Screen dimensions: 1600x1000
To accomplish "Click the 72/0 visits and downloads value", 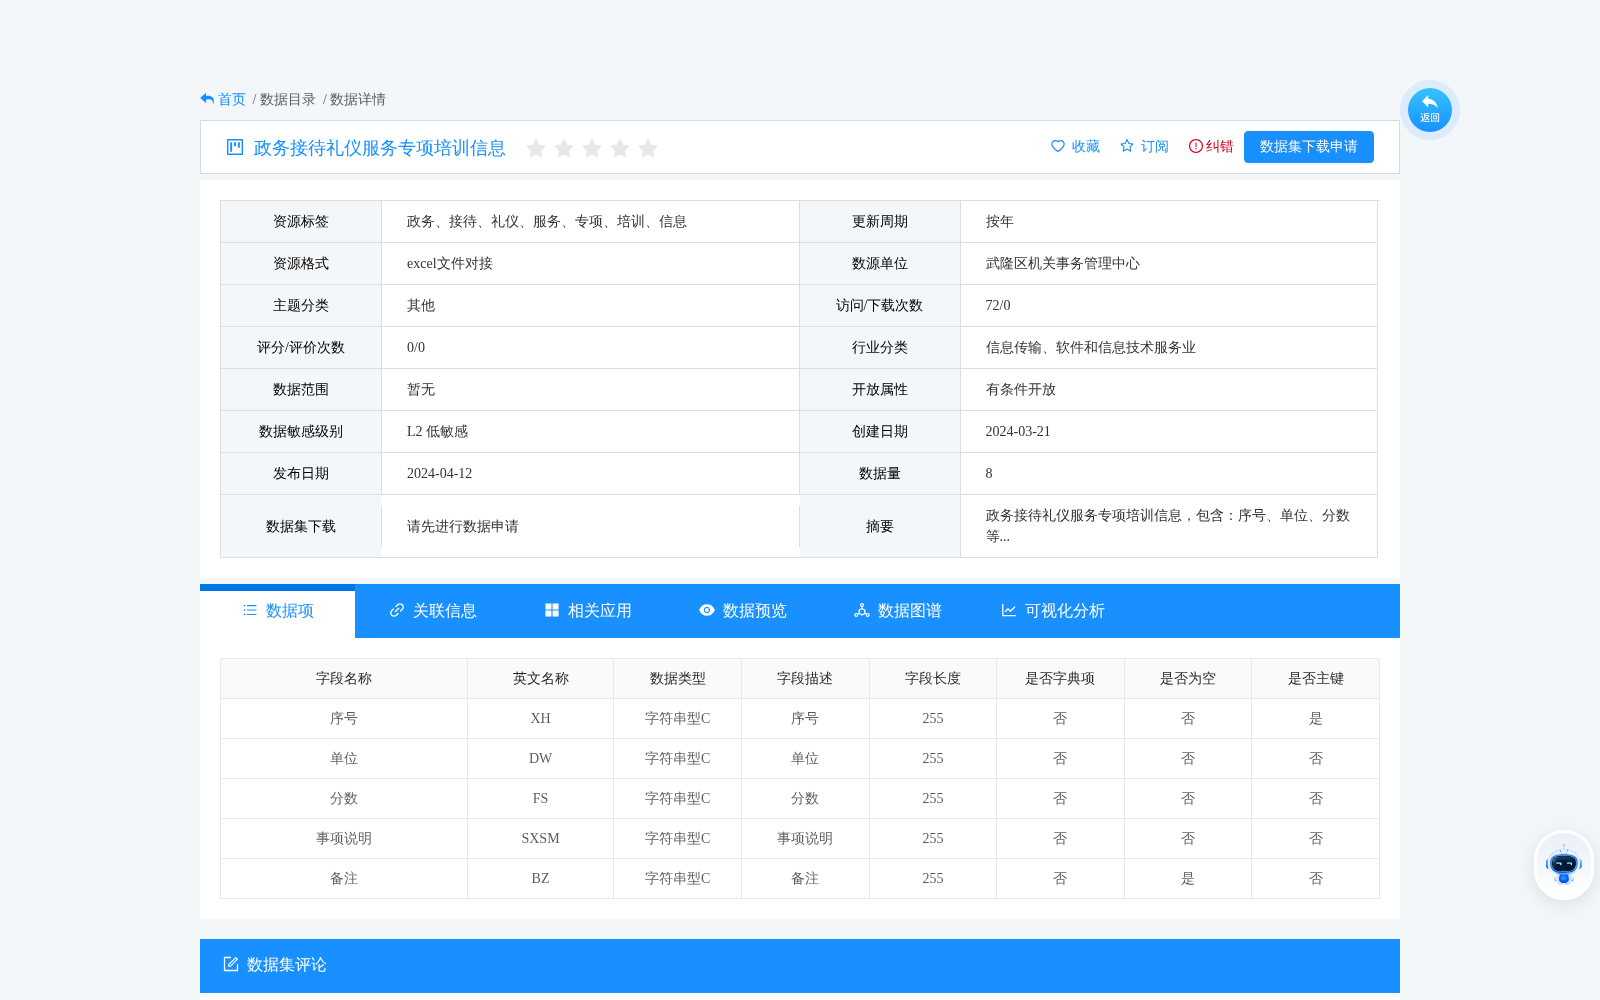I will 998,306.
